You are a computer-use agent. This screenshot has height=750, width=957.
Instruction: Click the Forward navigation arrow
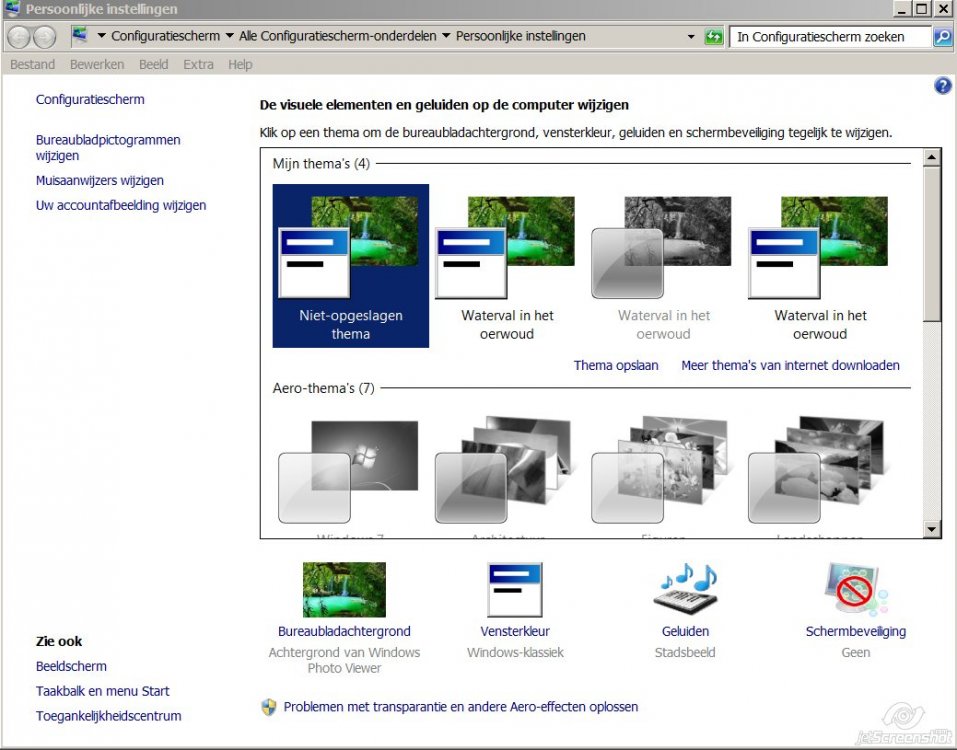coord(45,37)
